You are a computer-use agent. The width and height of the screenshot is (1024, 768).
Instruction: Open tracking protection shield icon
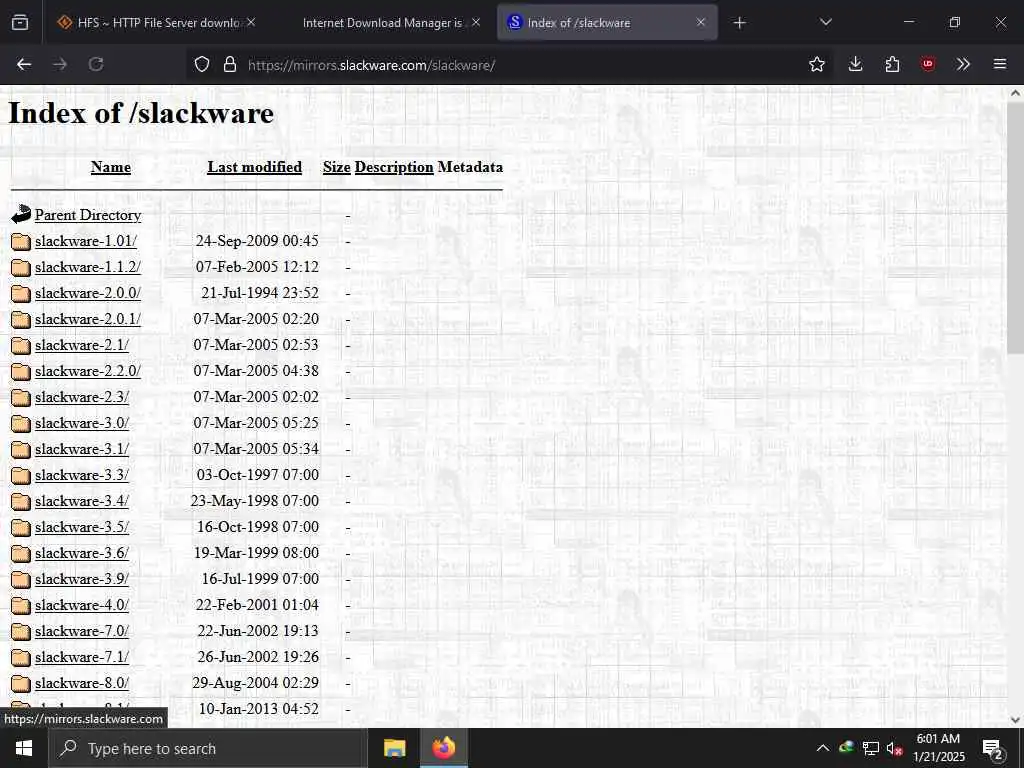(x=202, y=65)
